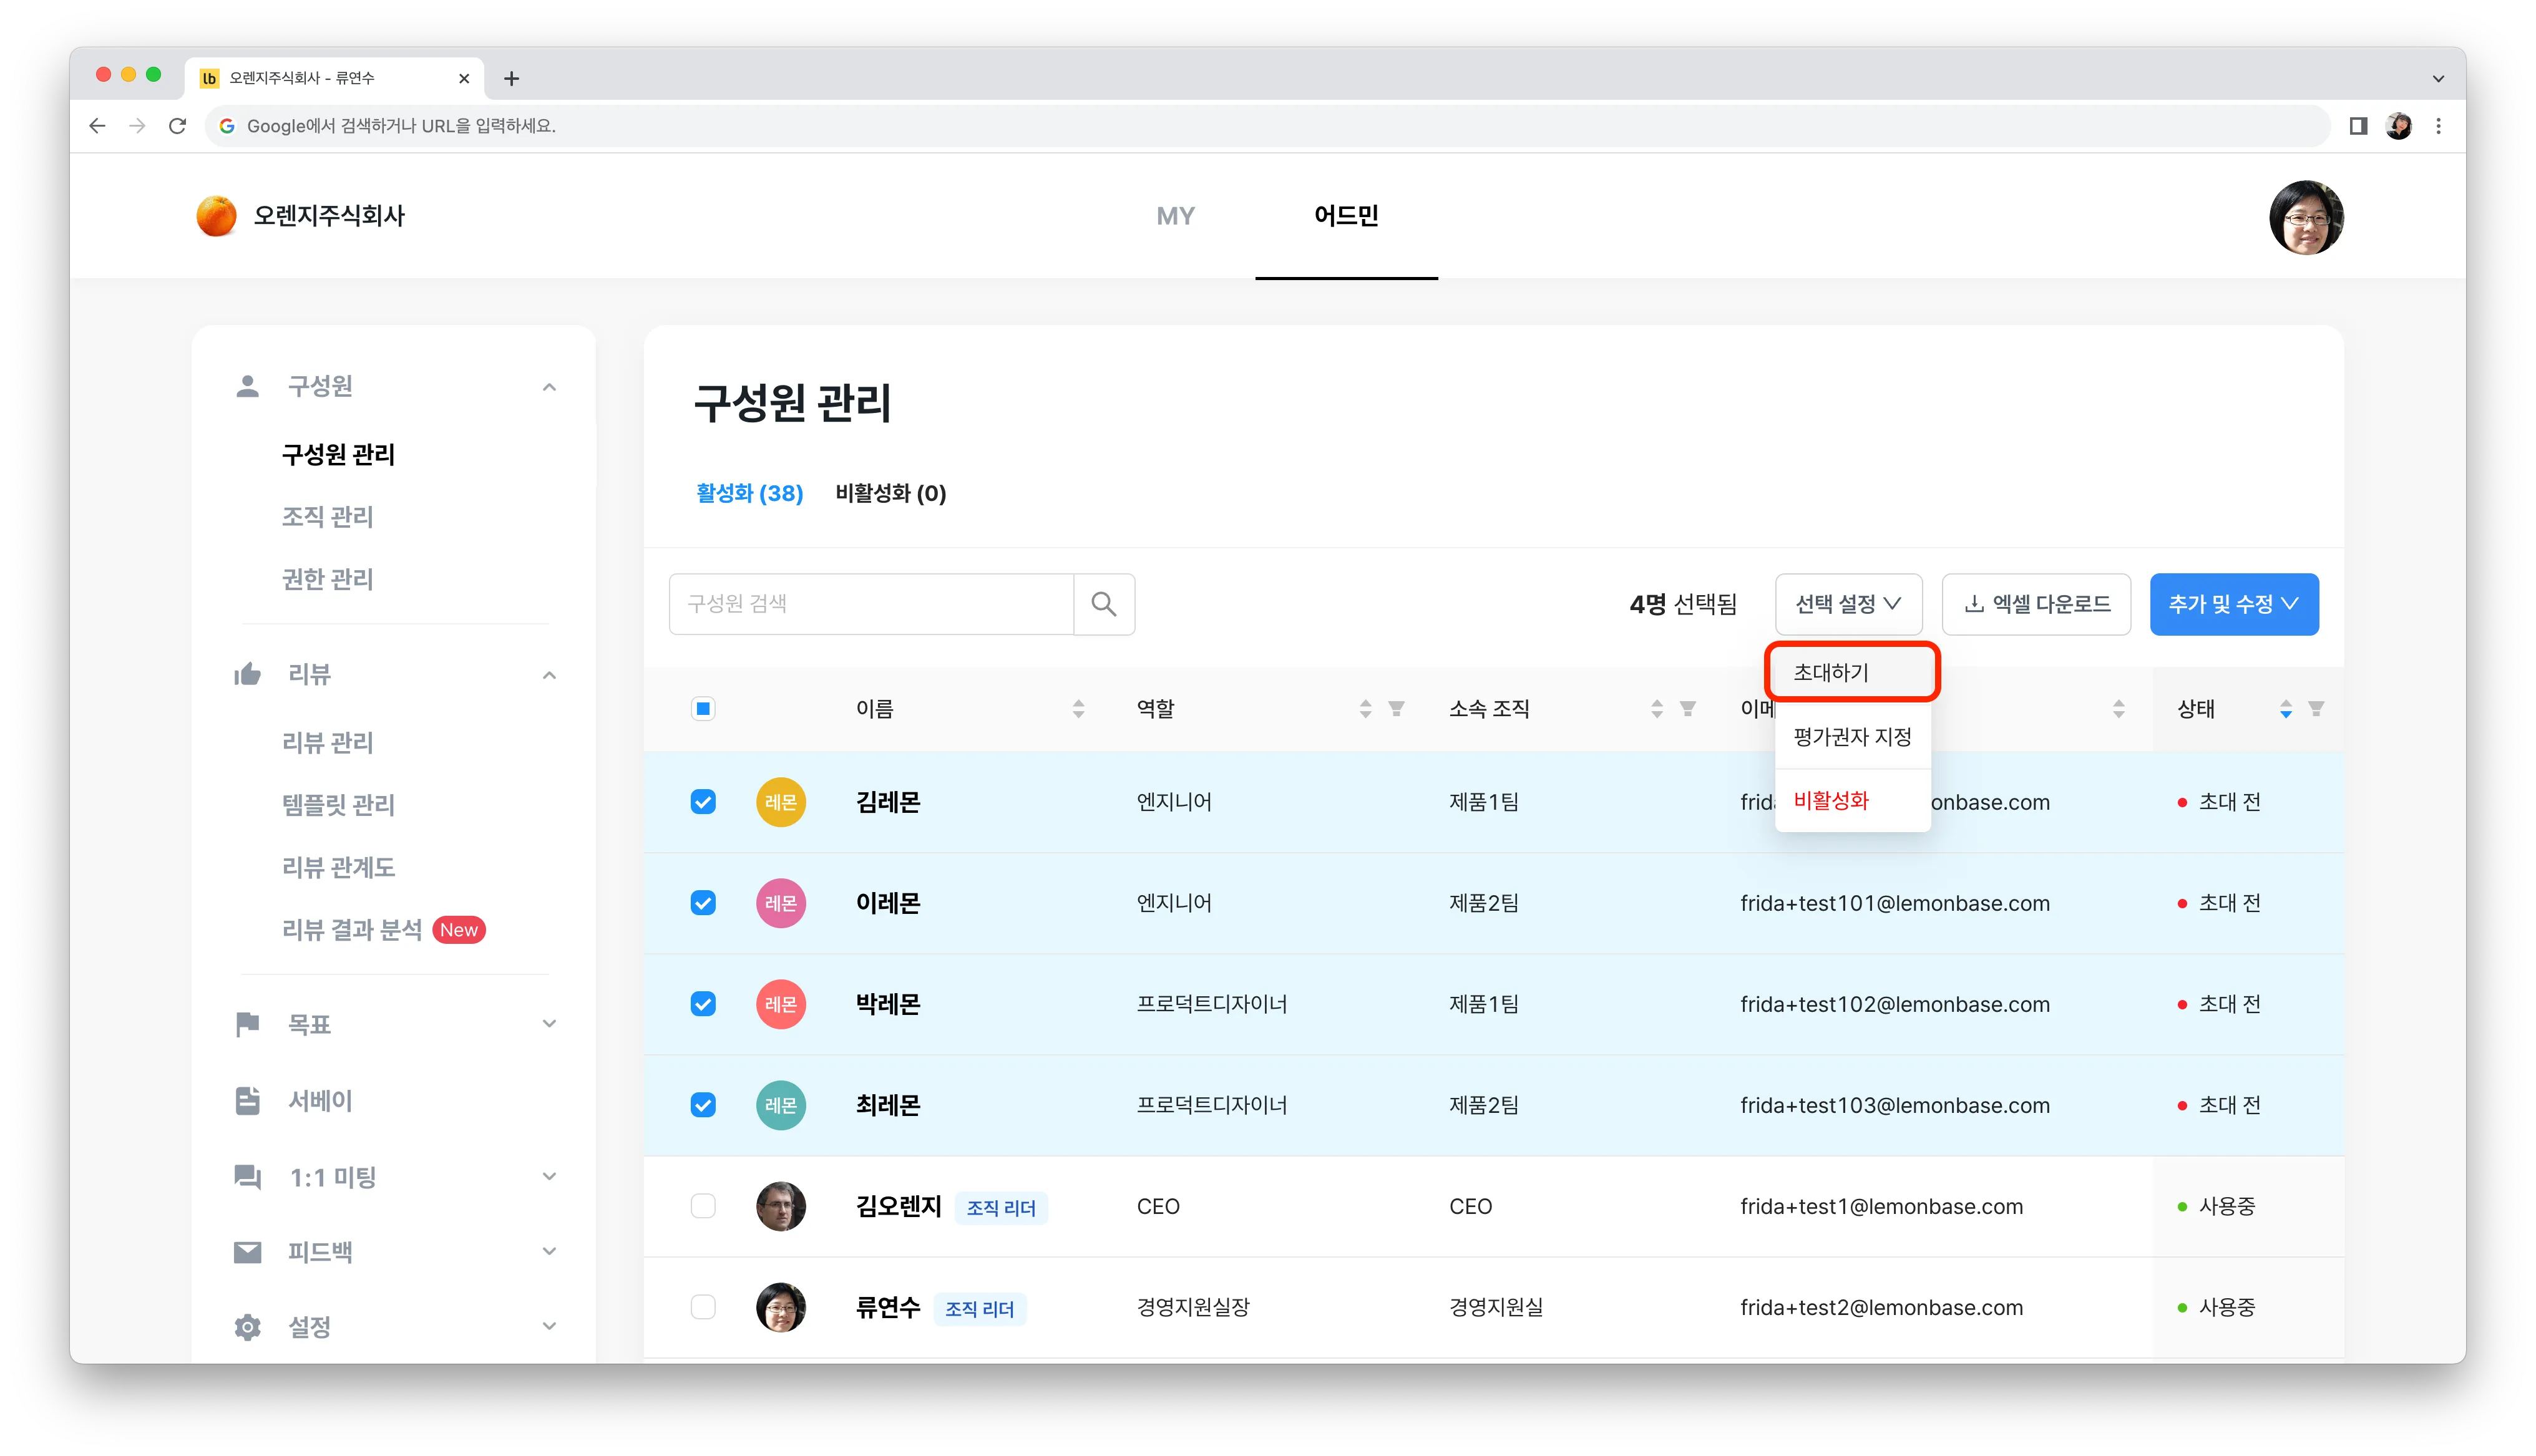Screen dimensions: 2536x1456
Task: Check 김오렌지 row checkbox
Action: click(703, 1206)
